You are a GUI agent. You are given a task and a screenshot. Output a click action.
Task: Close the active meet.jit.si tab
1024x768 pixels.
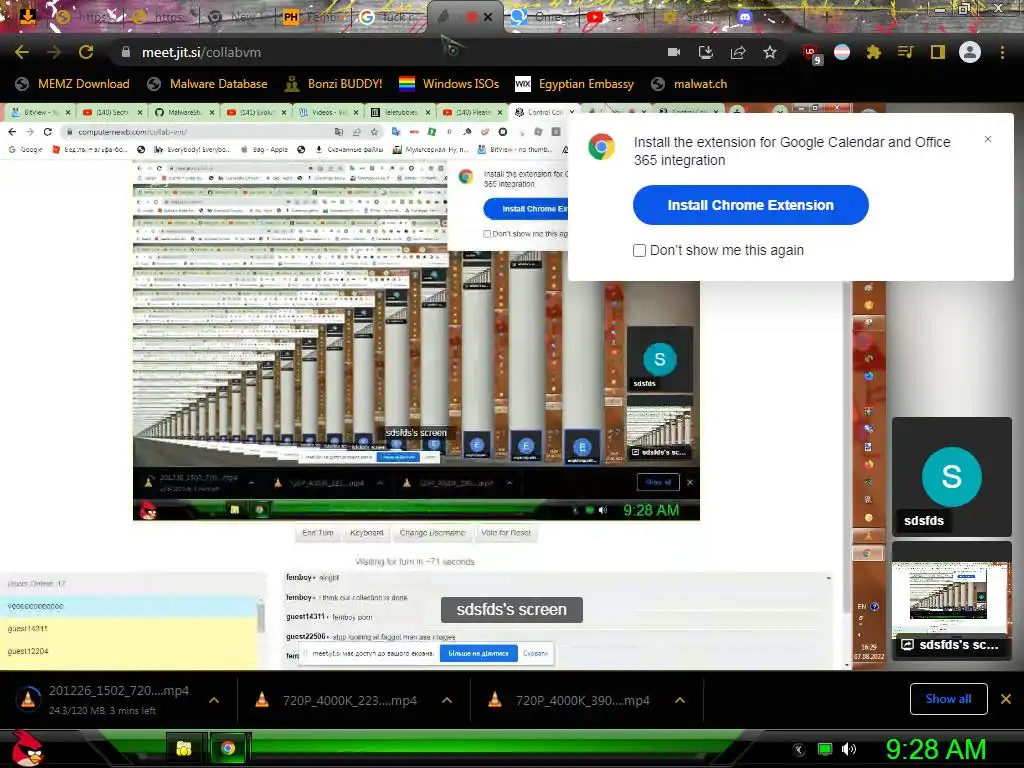click(488, 17)
